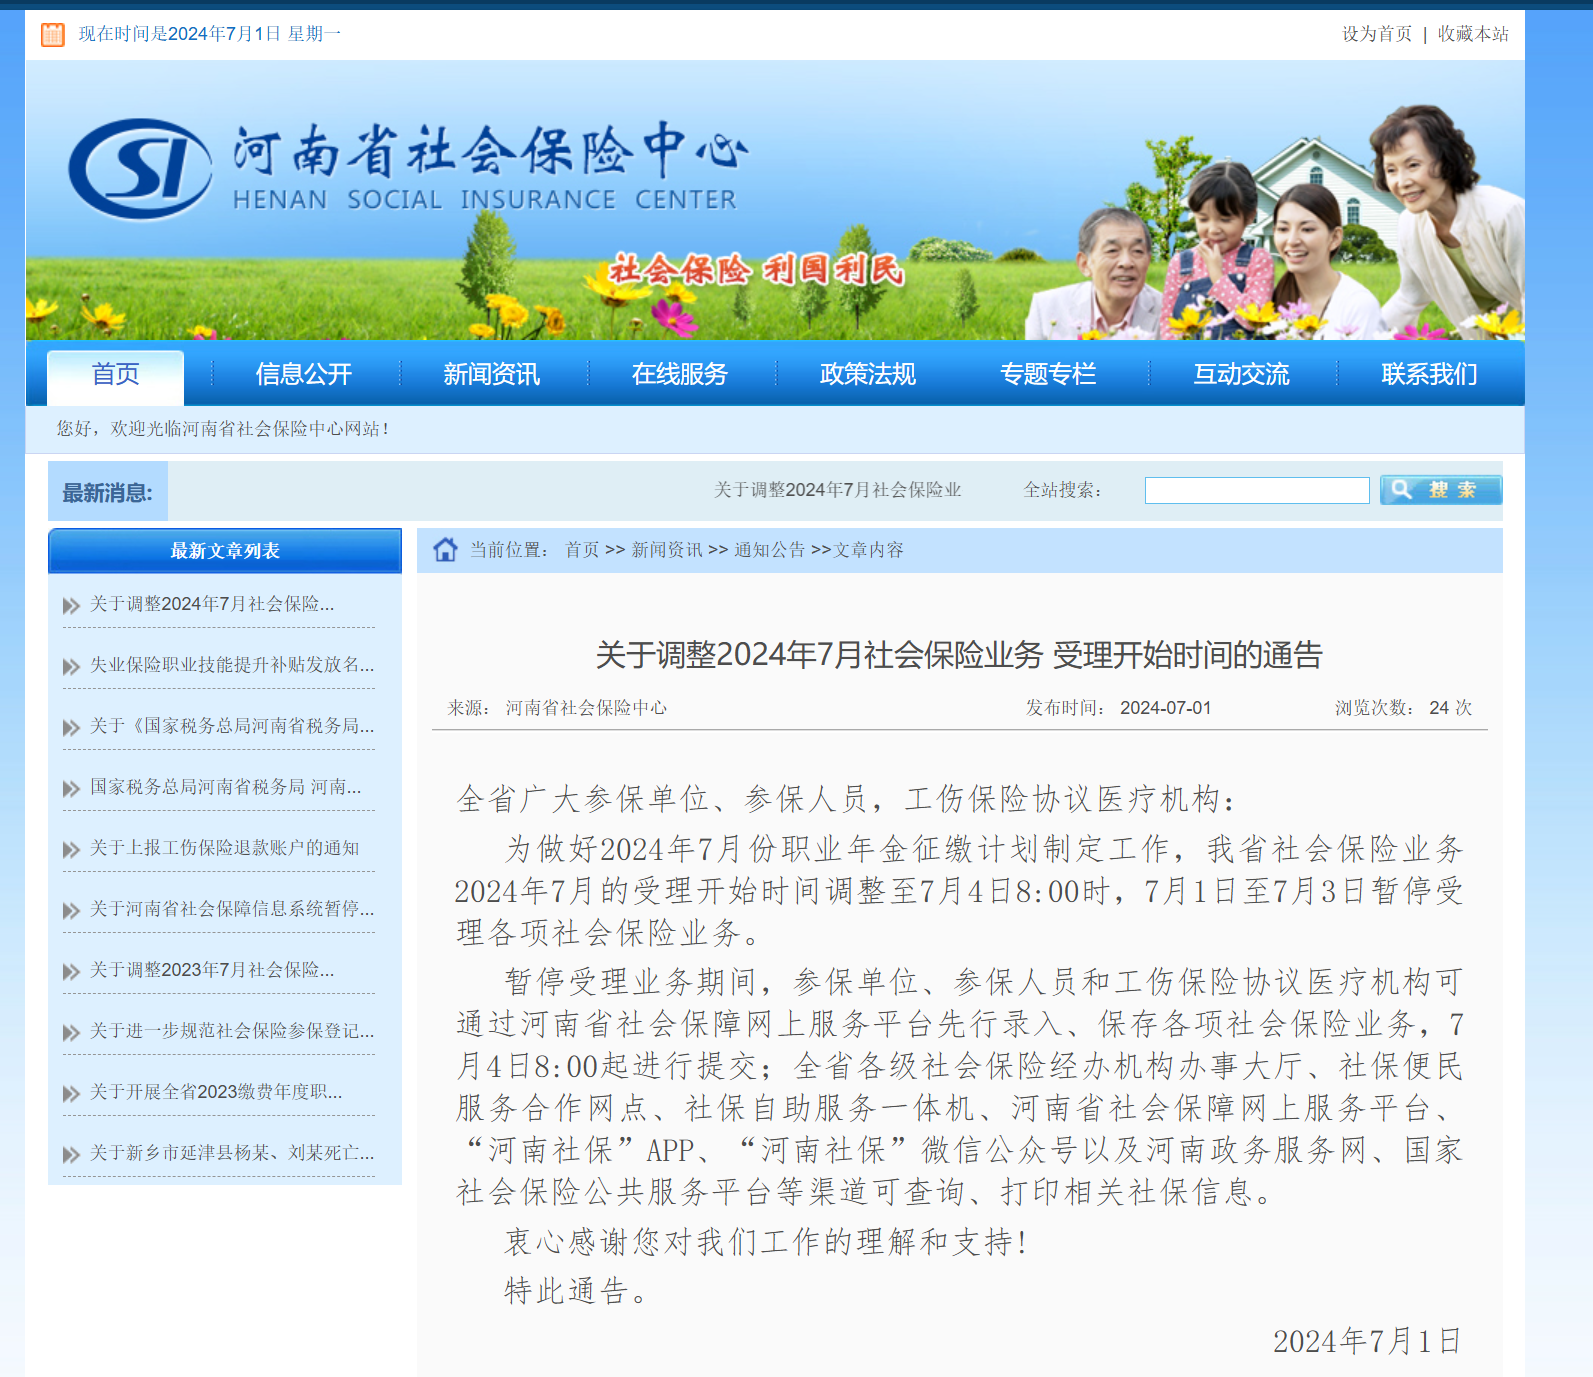Go to 在线服务 navigation item
The height and width of the screenshot is (1377, 1593).
click(x=679, y=375)
